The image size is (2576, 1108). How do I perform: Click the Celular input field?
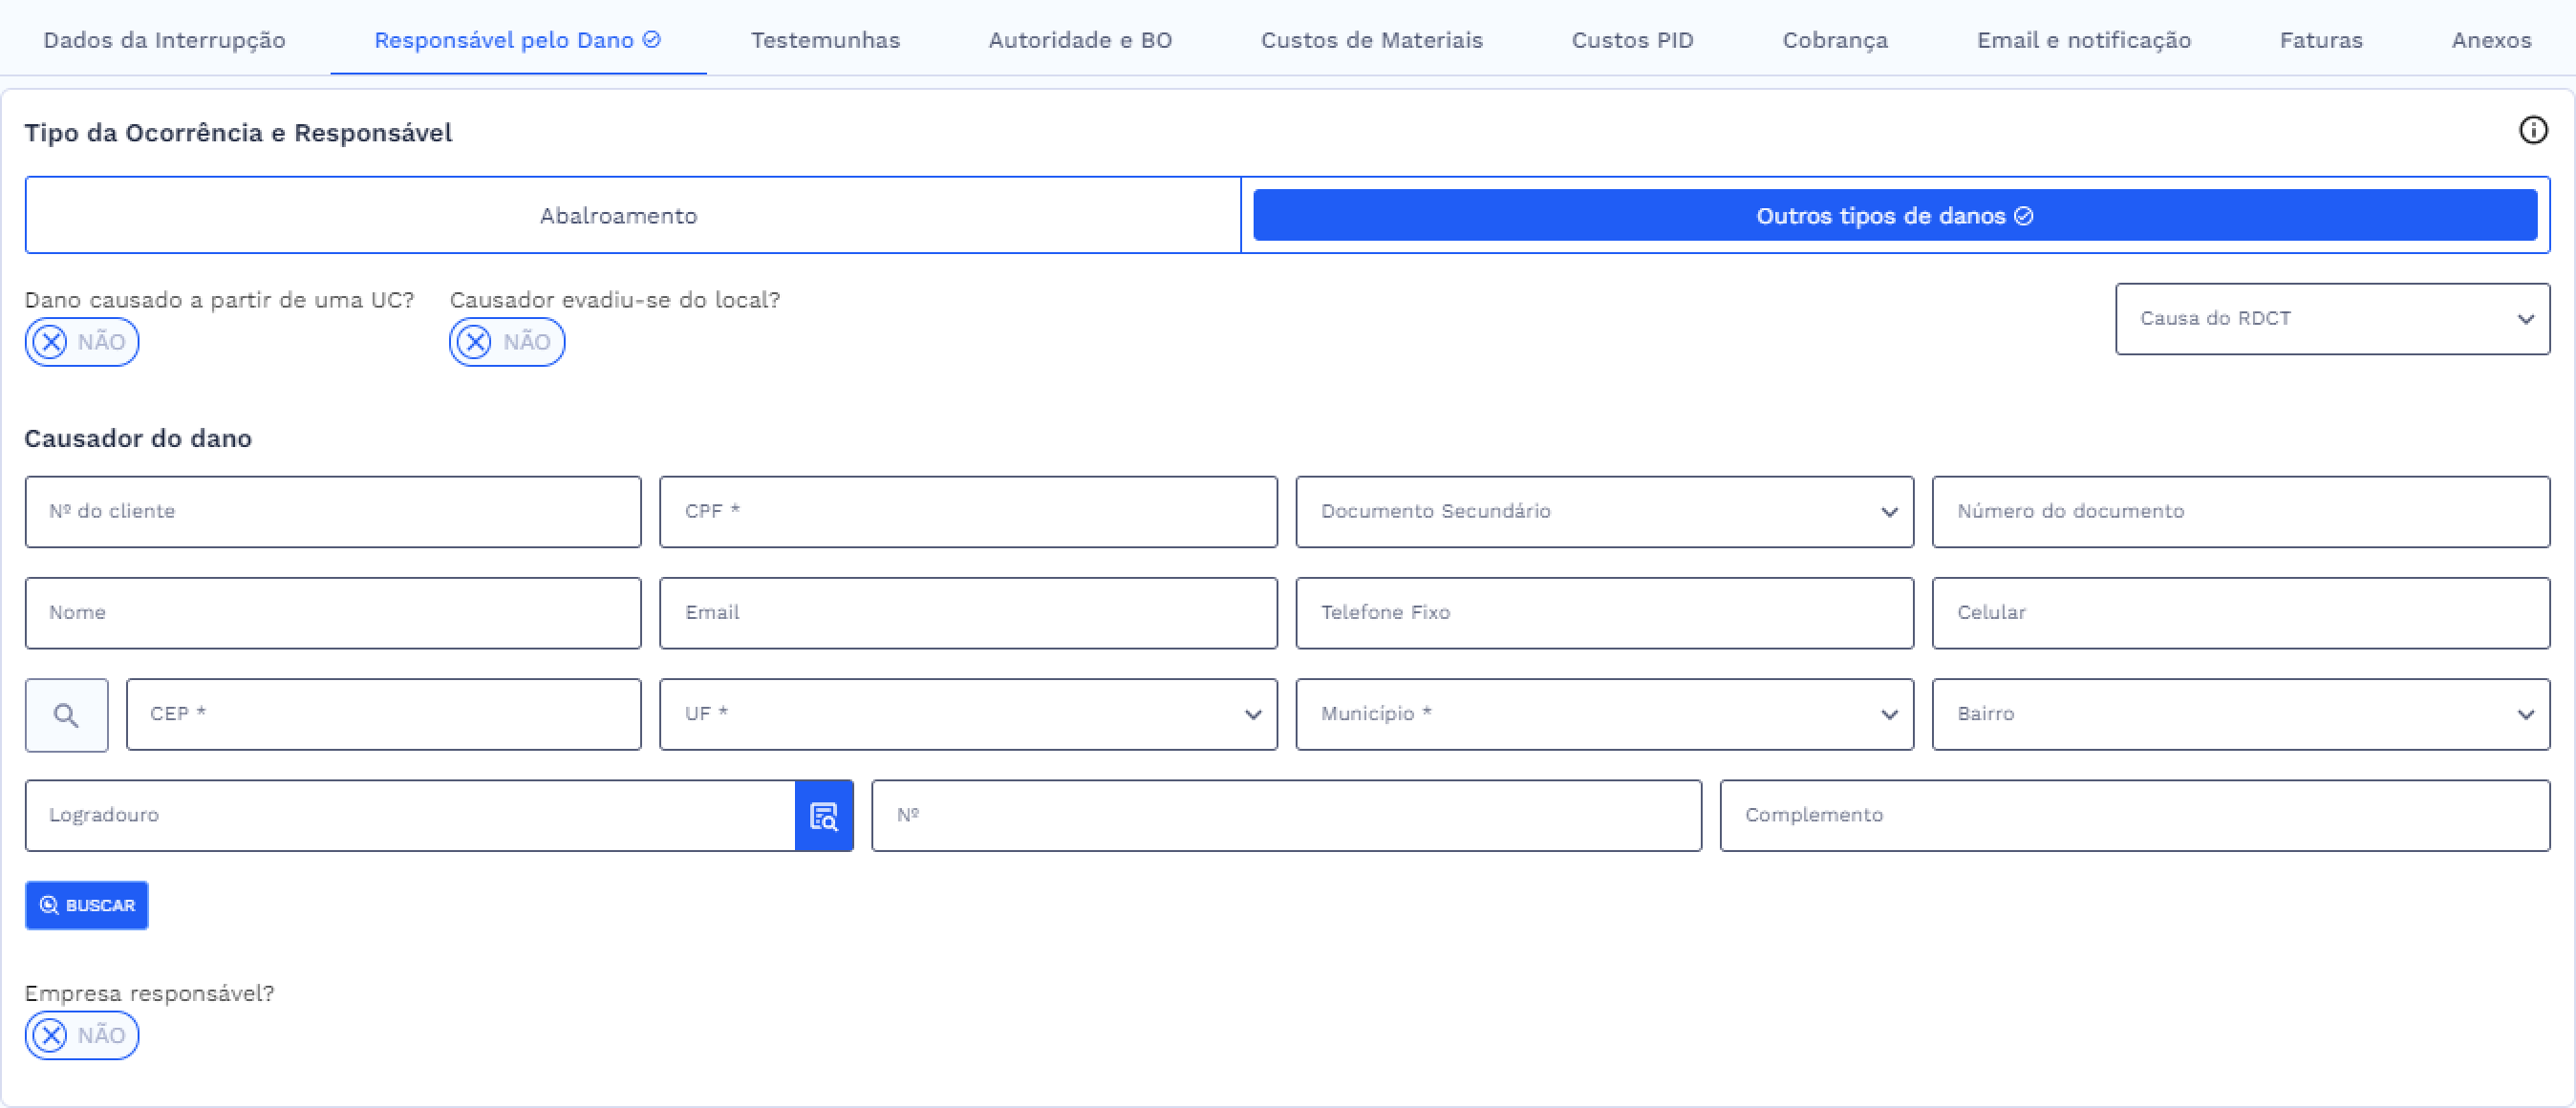coord(2239,613)
